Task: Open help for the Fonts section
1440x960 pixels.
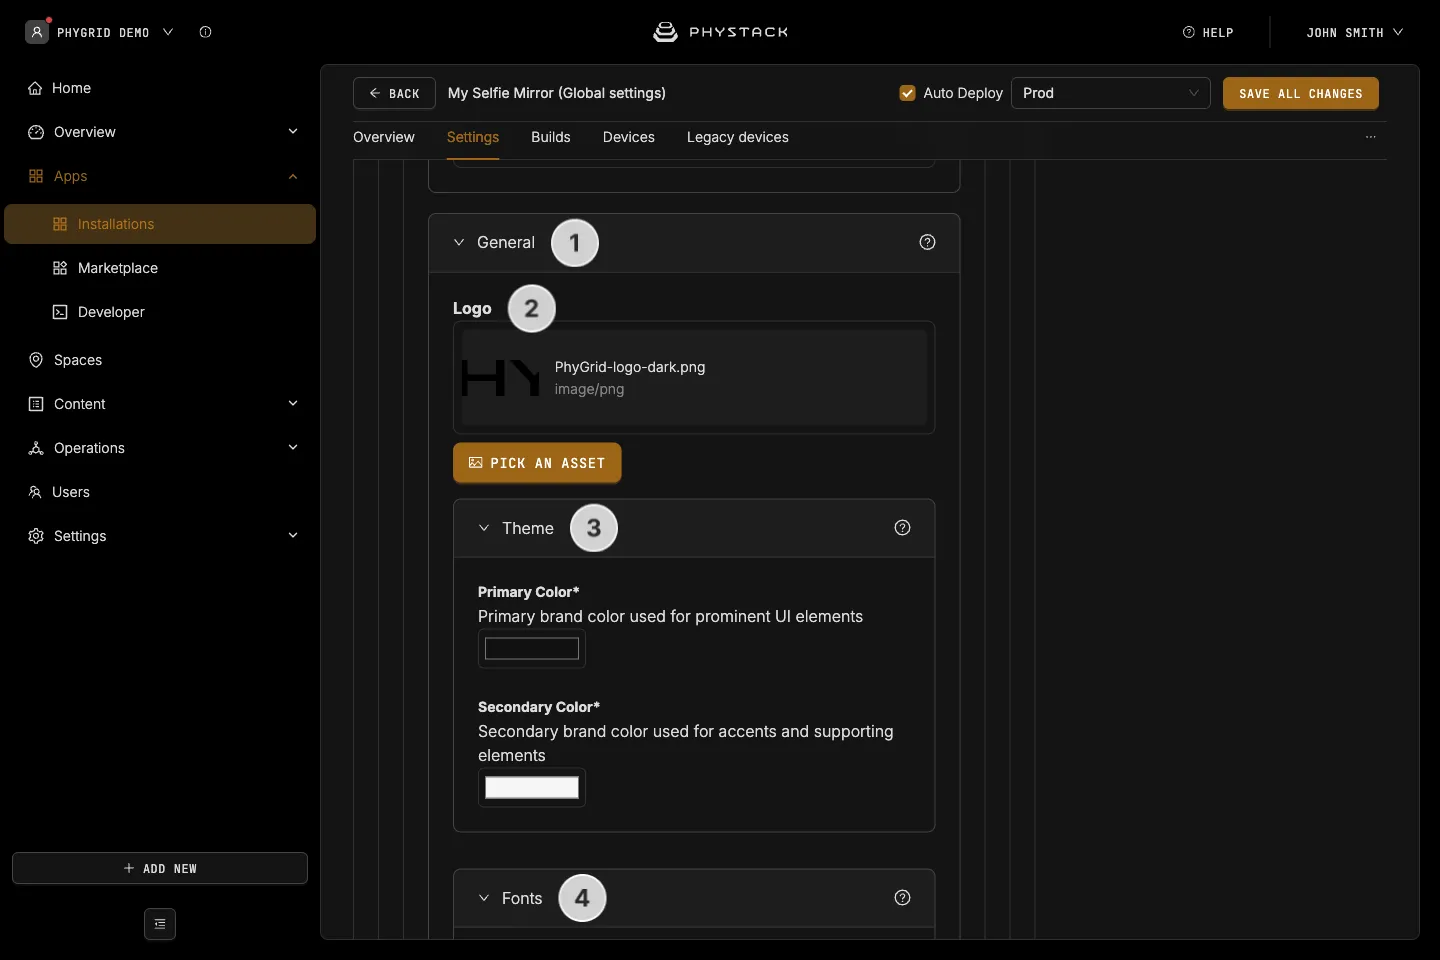Action: (902, 898)
